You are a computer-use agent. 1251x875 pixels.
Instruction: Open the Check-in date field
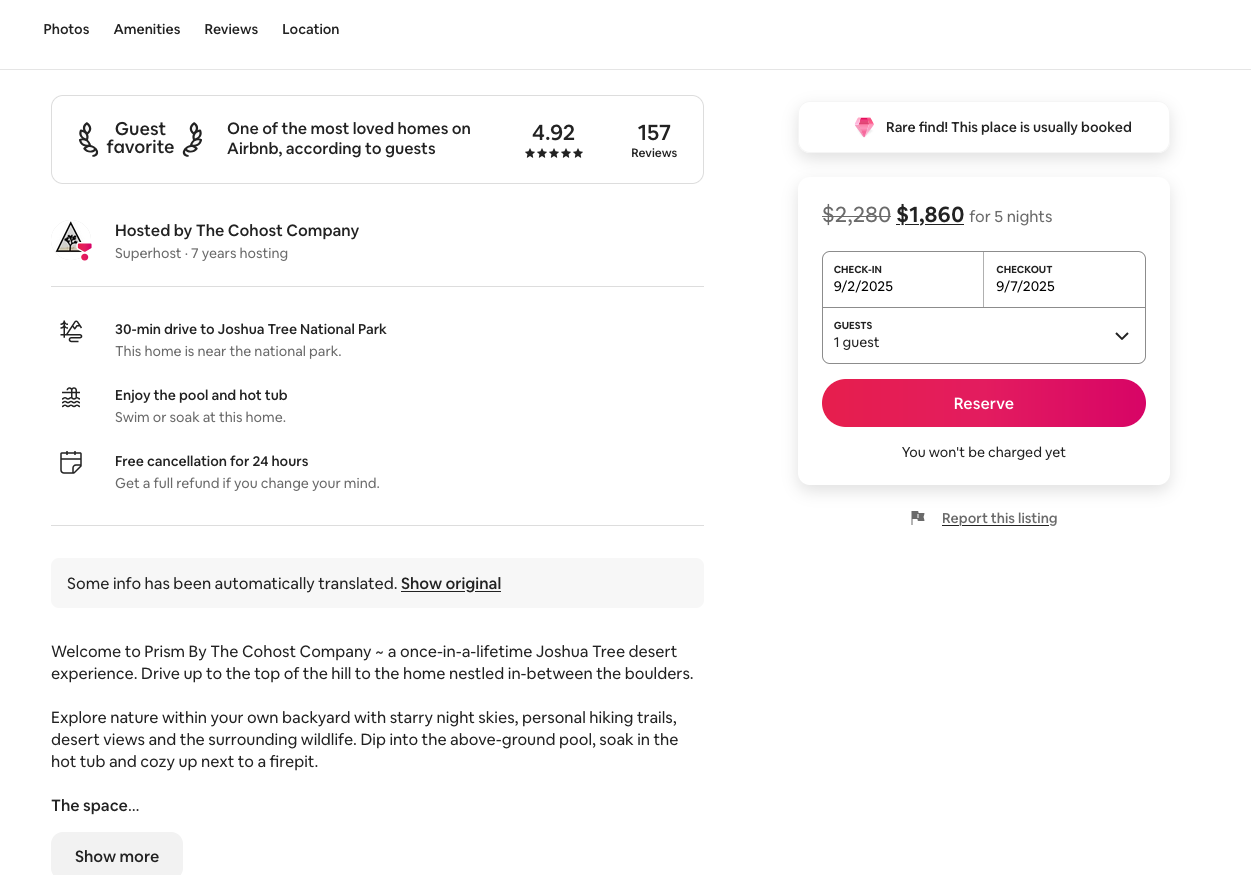pos(902,279)
